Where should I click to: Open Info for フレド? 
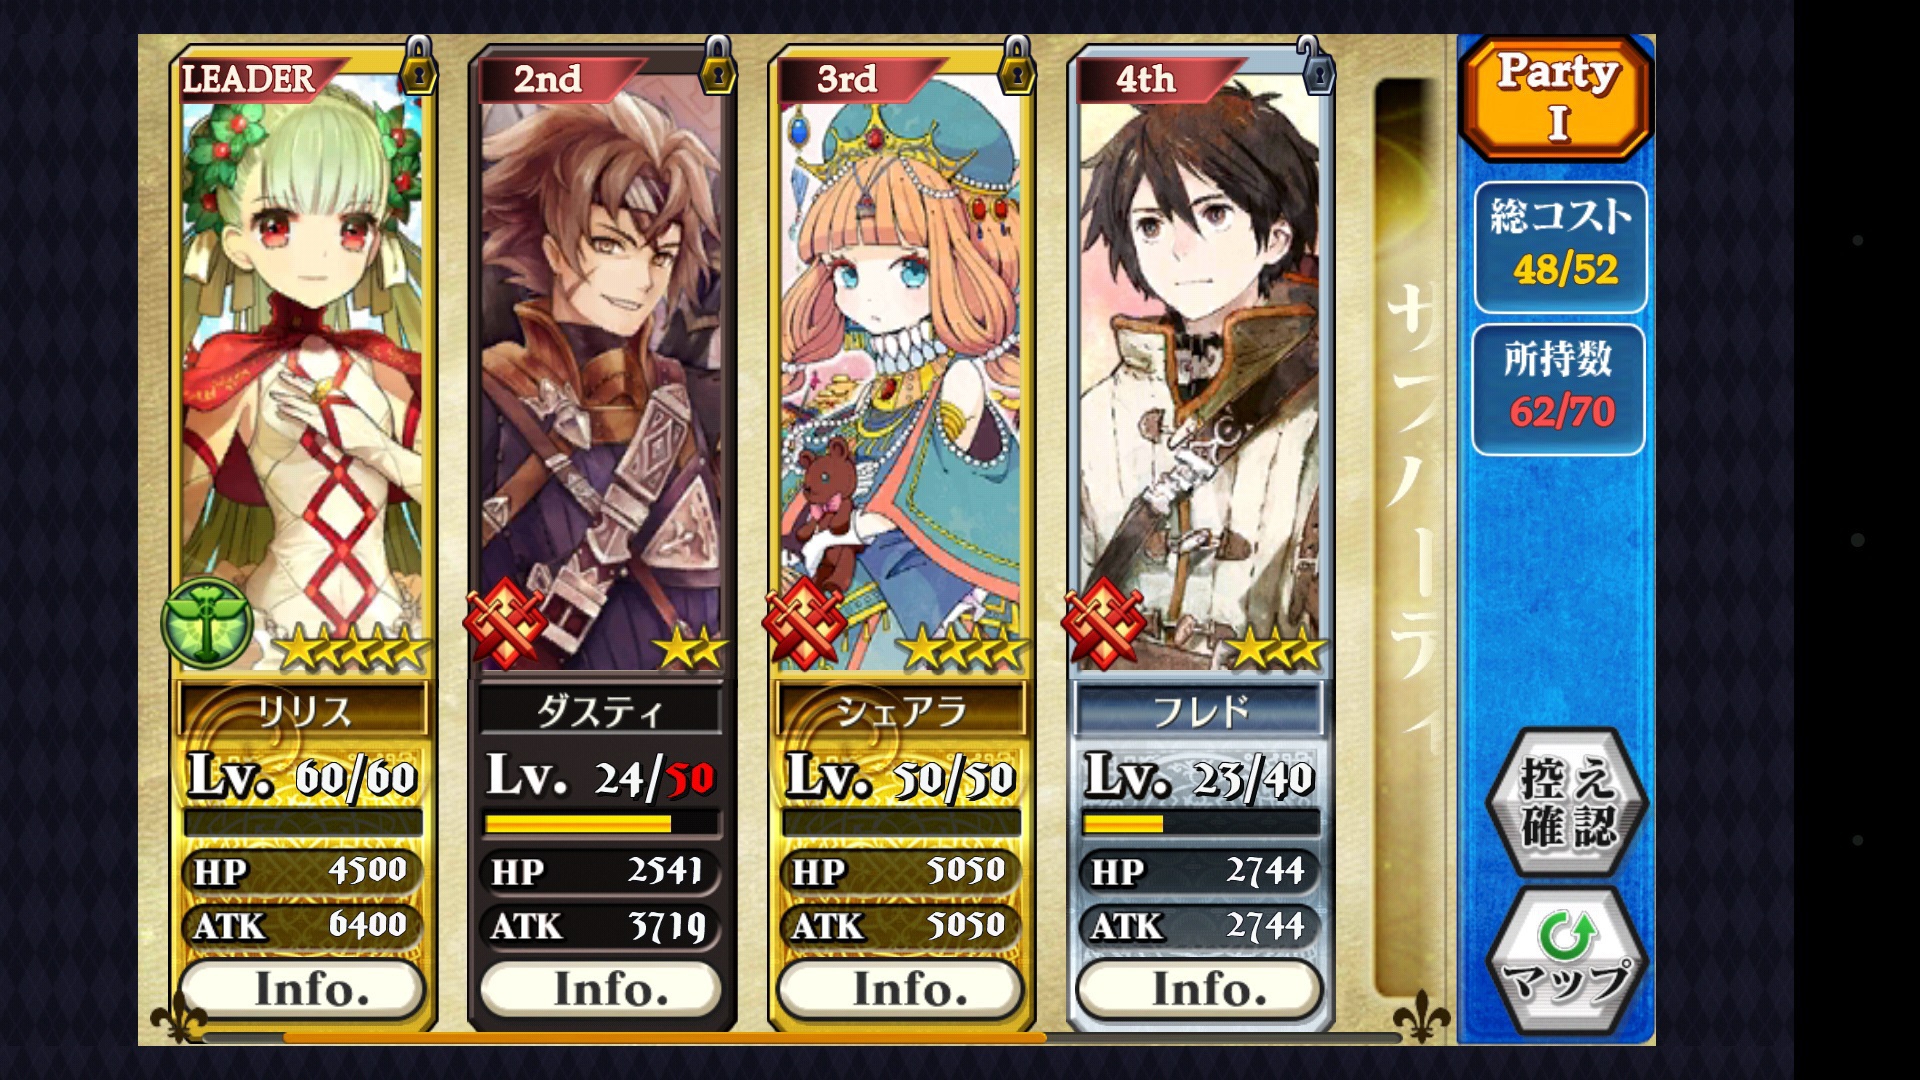(1199, 989)
